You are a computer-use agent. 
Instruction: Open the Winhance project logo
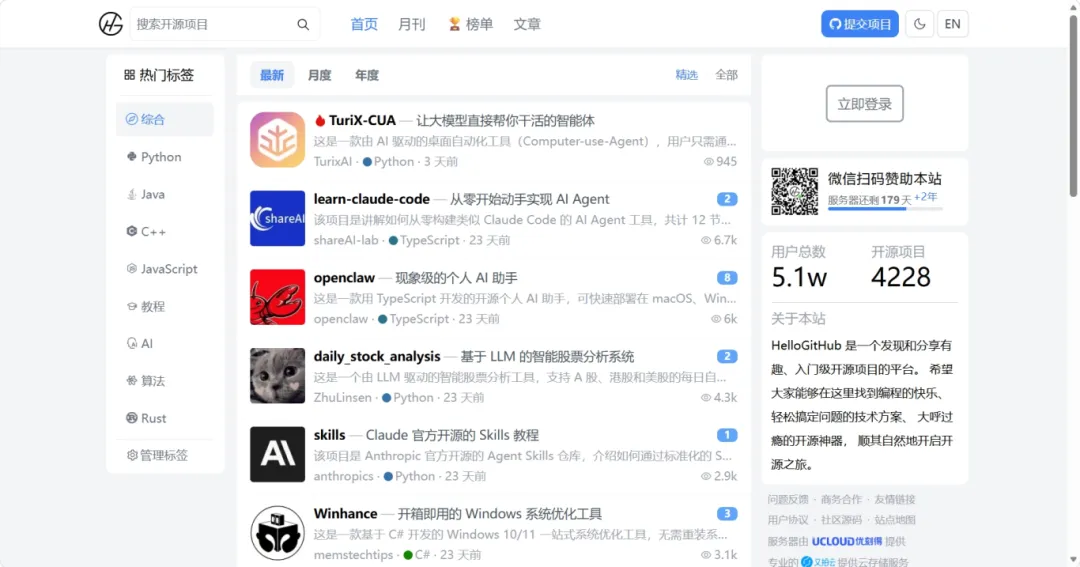click(x=278, y=533)
